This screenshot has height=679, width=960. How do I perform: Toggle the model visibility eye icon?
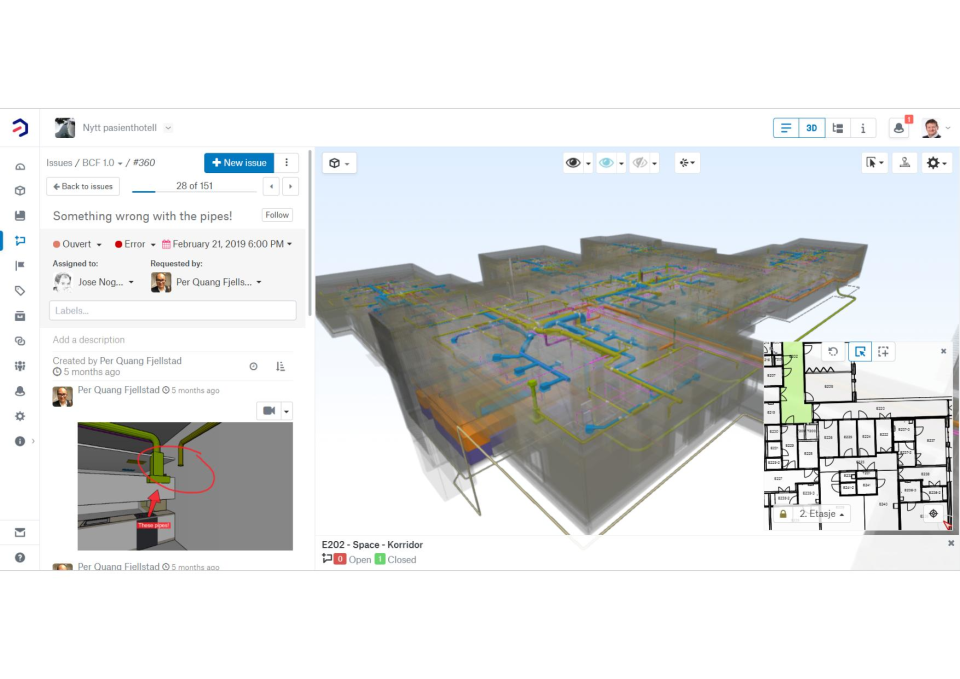[574, 162]
